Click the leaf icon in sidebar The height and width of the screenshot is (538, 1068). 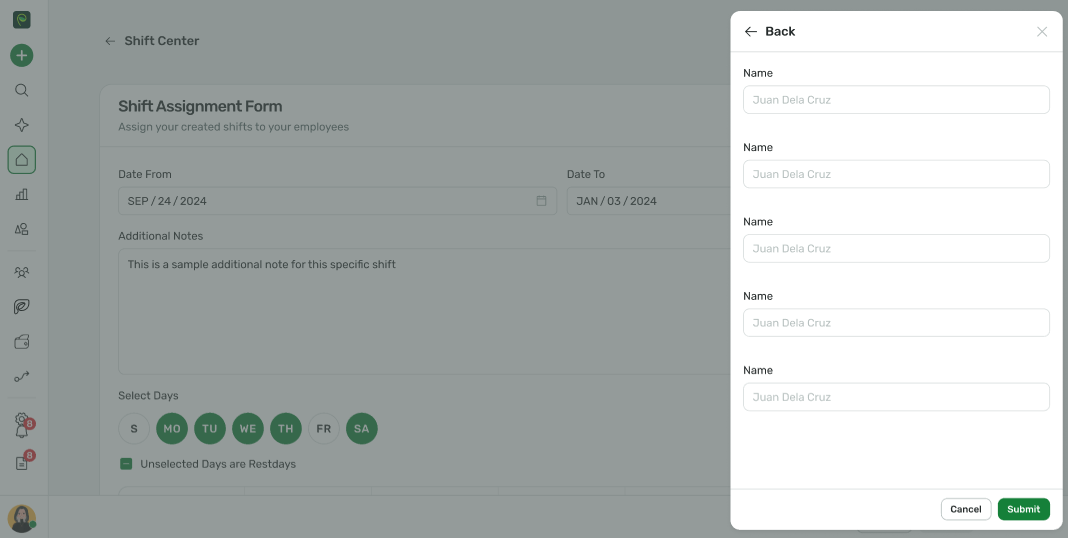[x=22, y=307]
